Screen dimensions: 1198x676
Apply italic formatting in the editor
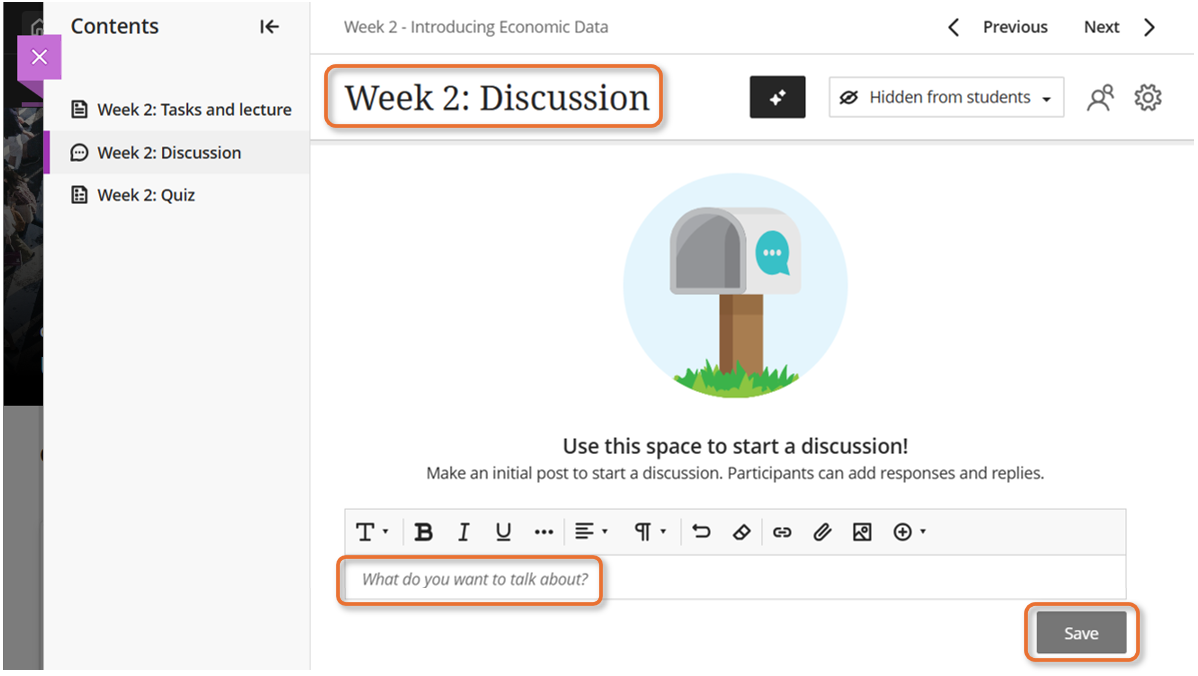463,532
